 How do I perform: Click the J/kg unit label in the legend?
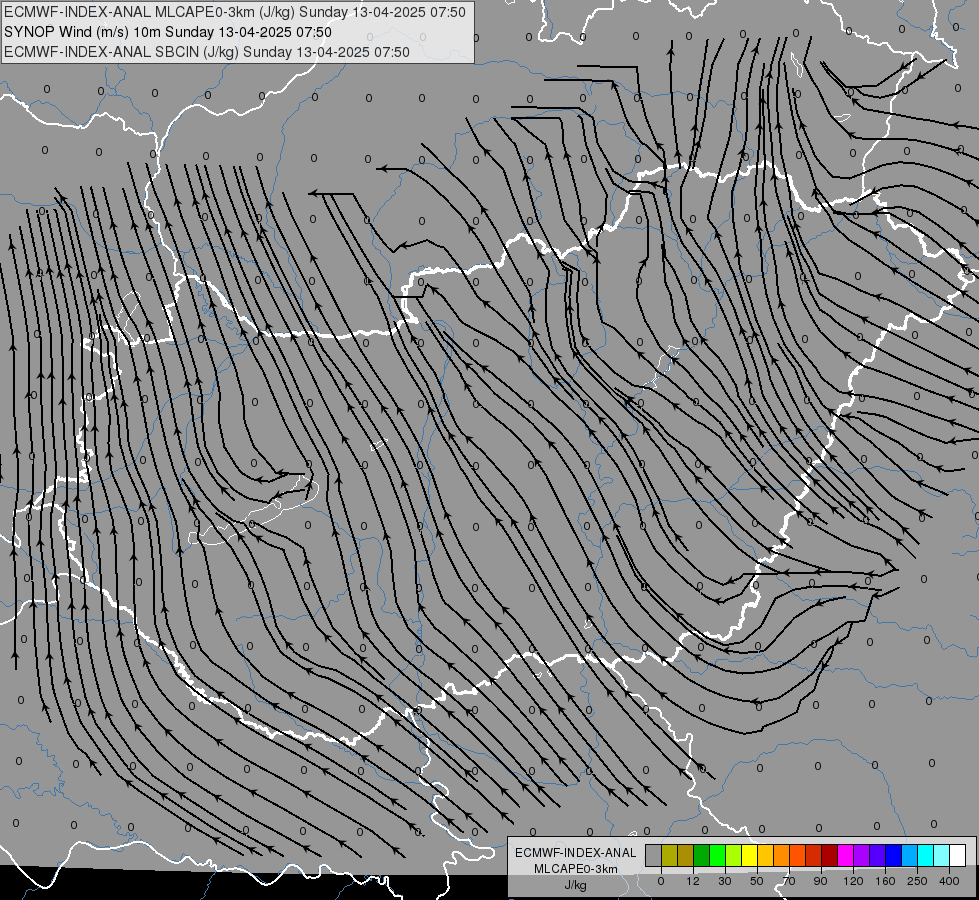tap(575, 884)
